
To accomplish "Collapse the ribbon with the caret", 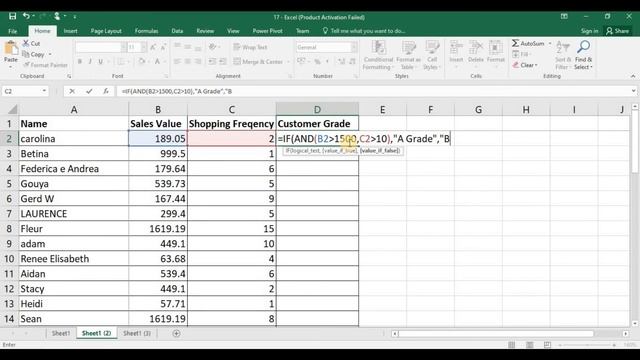I will (x=633, y=76).
